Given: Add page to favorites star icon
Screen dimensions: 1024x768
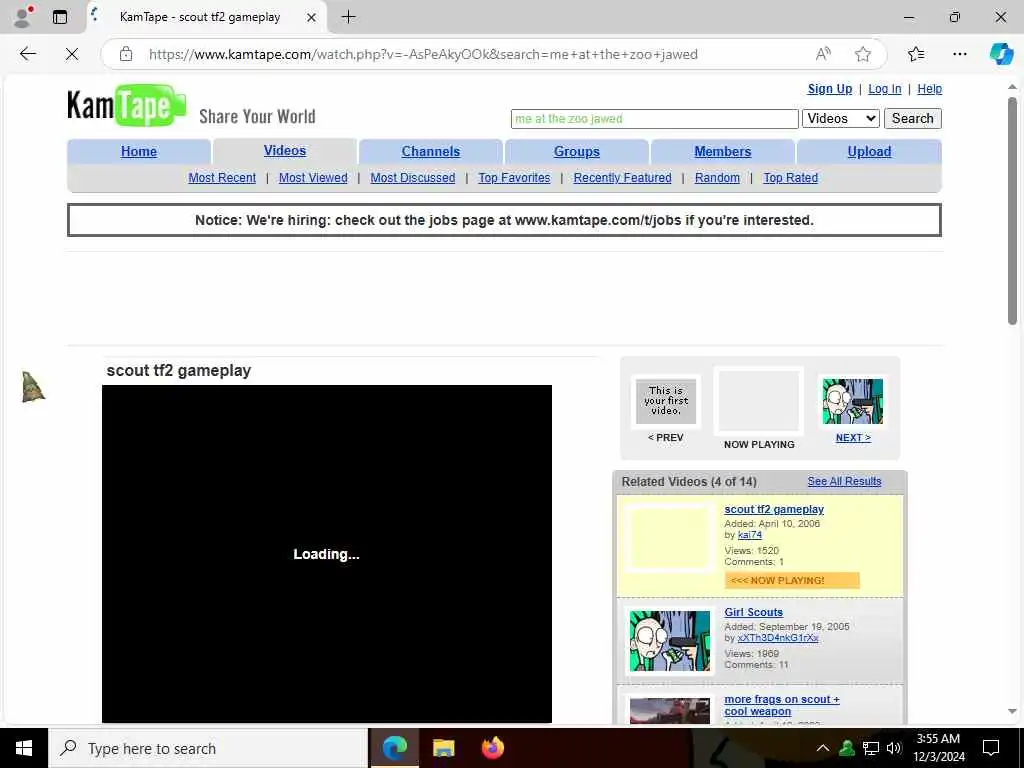Looking at the screenshot, I should tap(863, 54).
